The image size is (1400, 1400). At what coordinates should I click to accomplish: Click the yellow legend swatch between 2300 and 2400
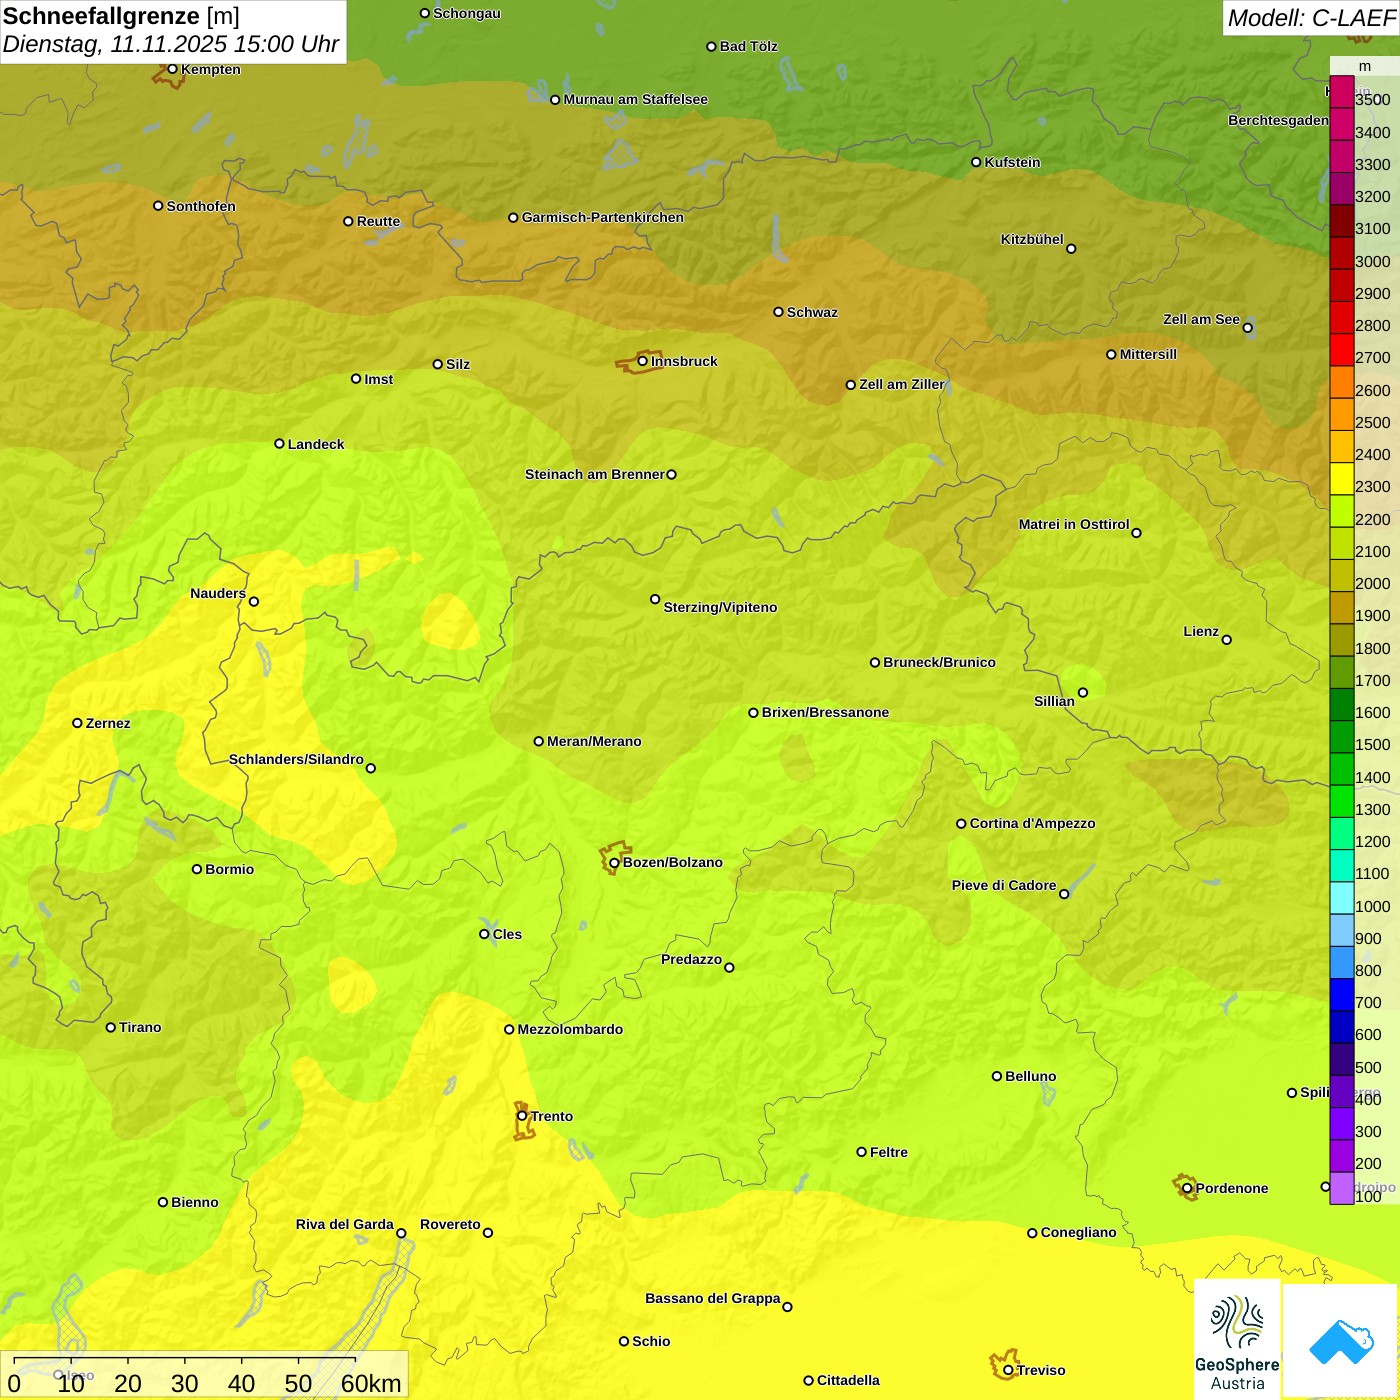pos(1341,478)
